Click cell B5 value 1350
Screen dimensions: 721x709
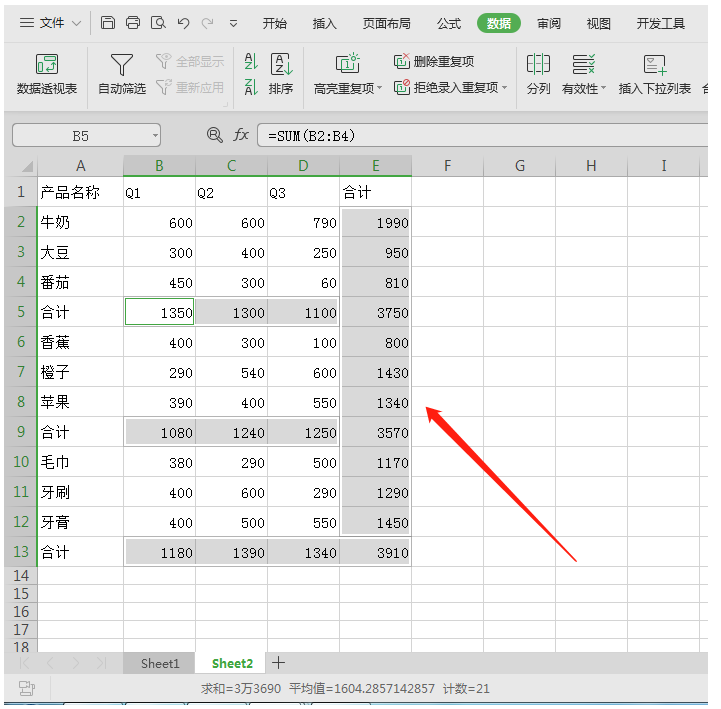[159, 312]
